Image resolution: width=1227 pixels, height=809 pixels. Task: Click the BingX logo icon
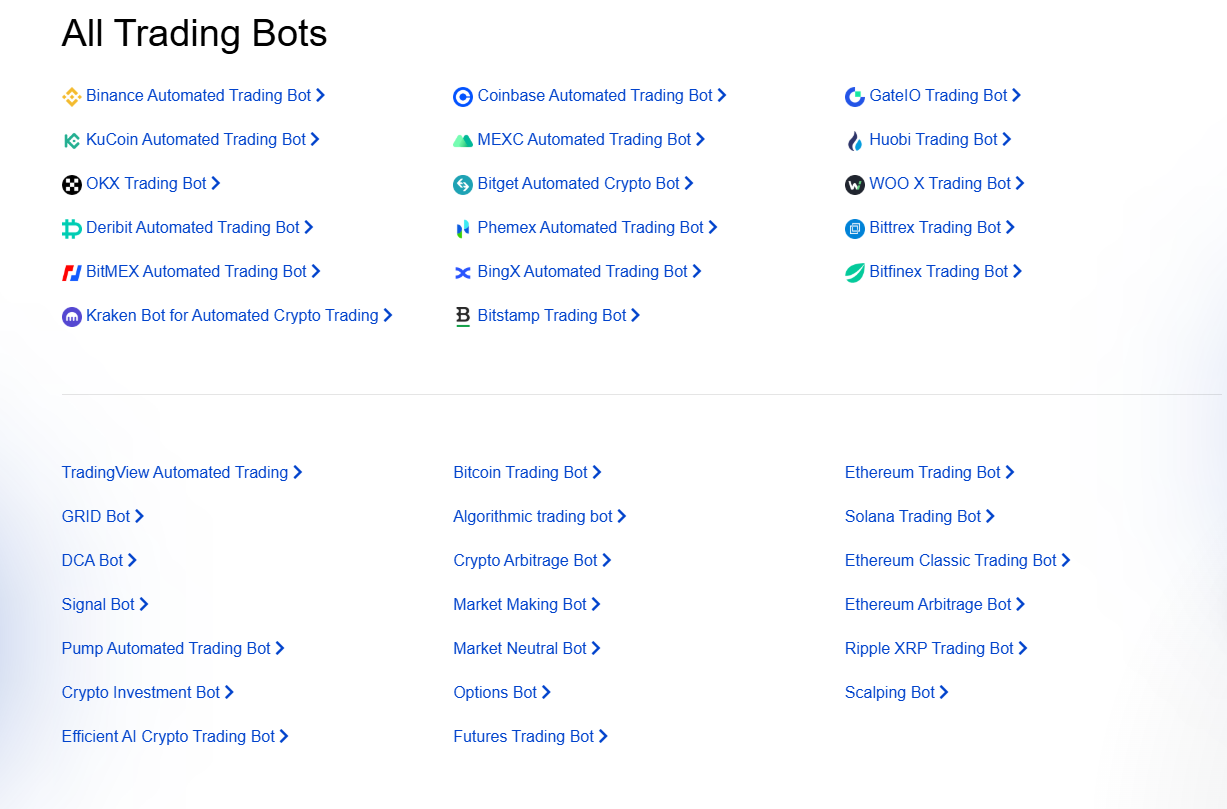(463, 273)
